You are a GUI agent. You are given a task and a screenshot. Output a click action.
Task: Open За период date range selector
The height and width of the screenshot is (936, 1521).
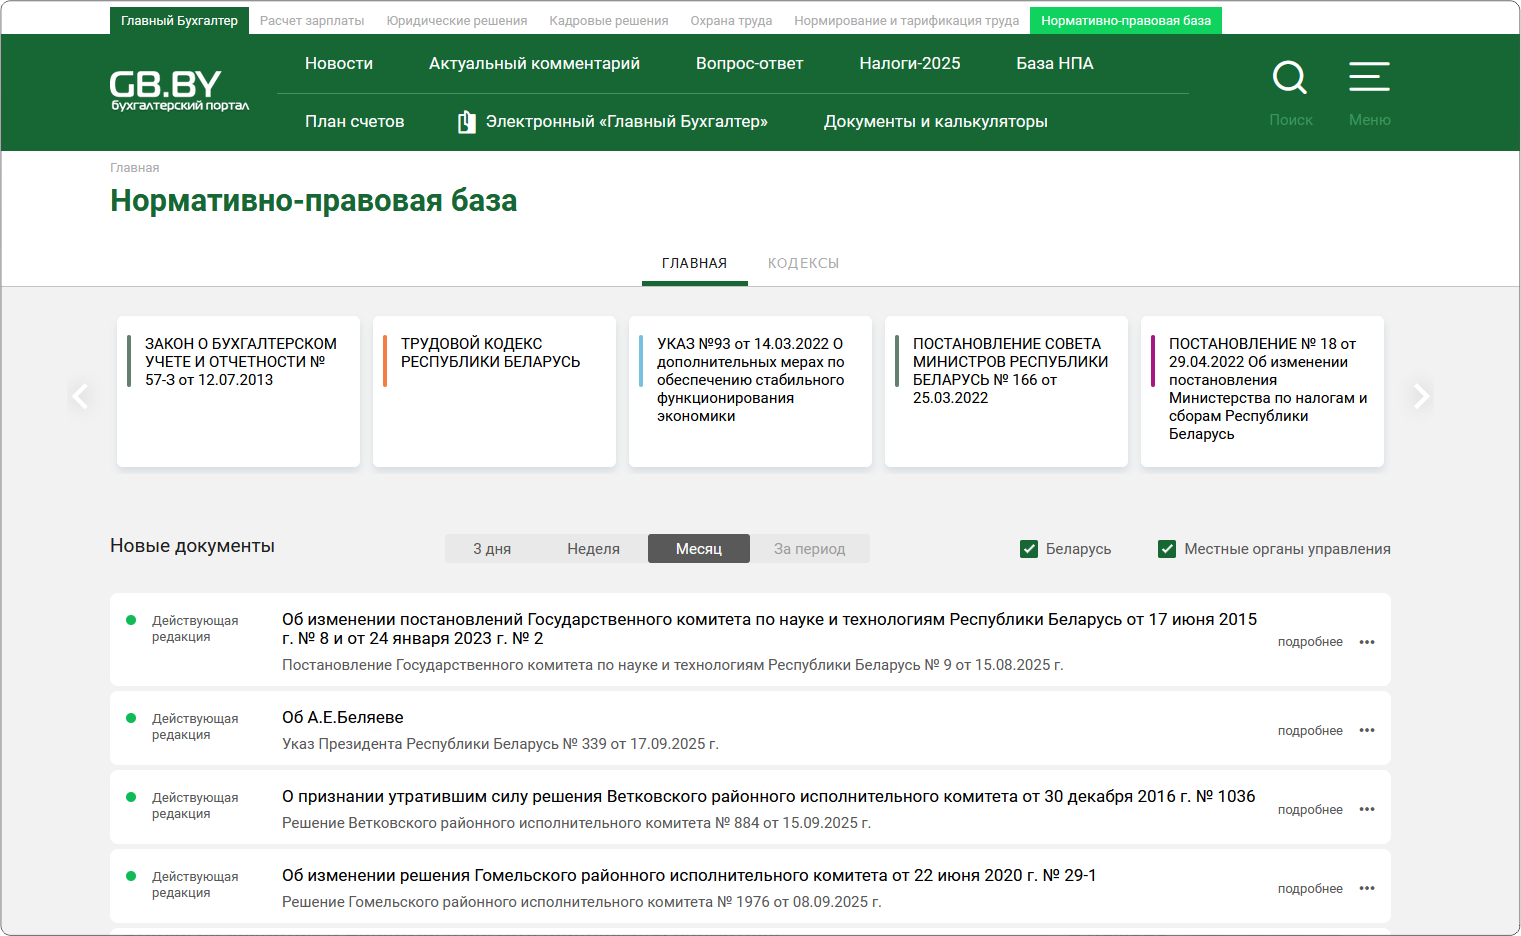[809, 549]
